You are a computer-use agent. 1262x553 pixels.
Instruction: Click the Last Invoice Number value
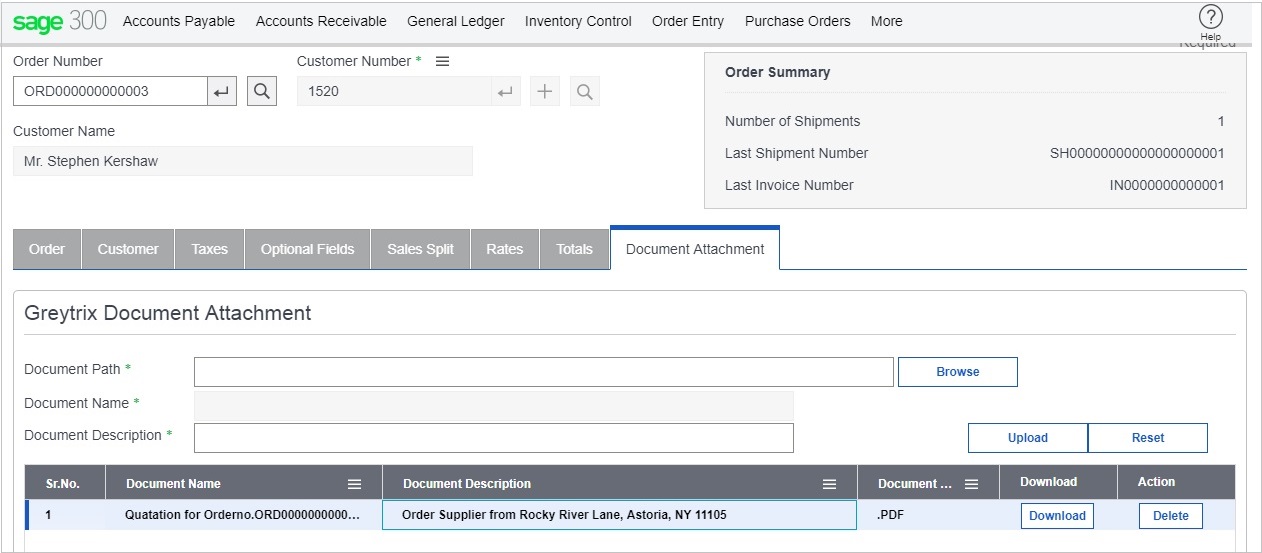click(x=1167, y=185)
